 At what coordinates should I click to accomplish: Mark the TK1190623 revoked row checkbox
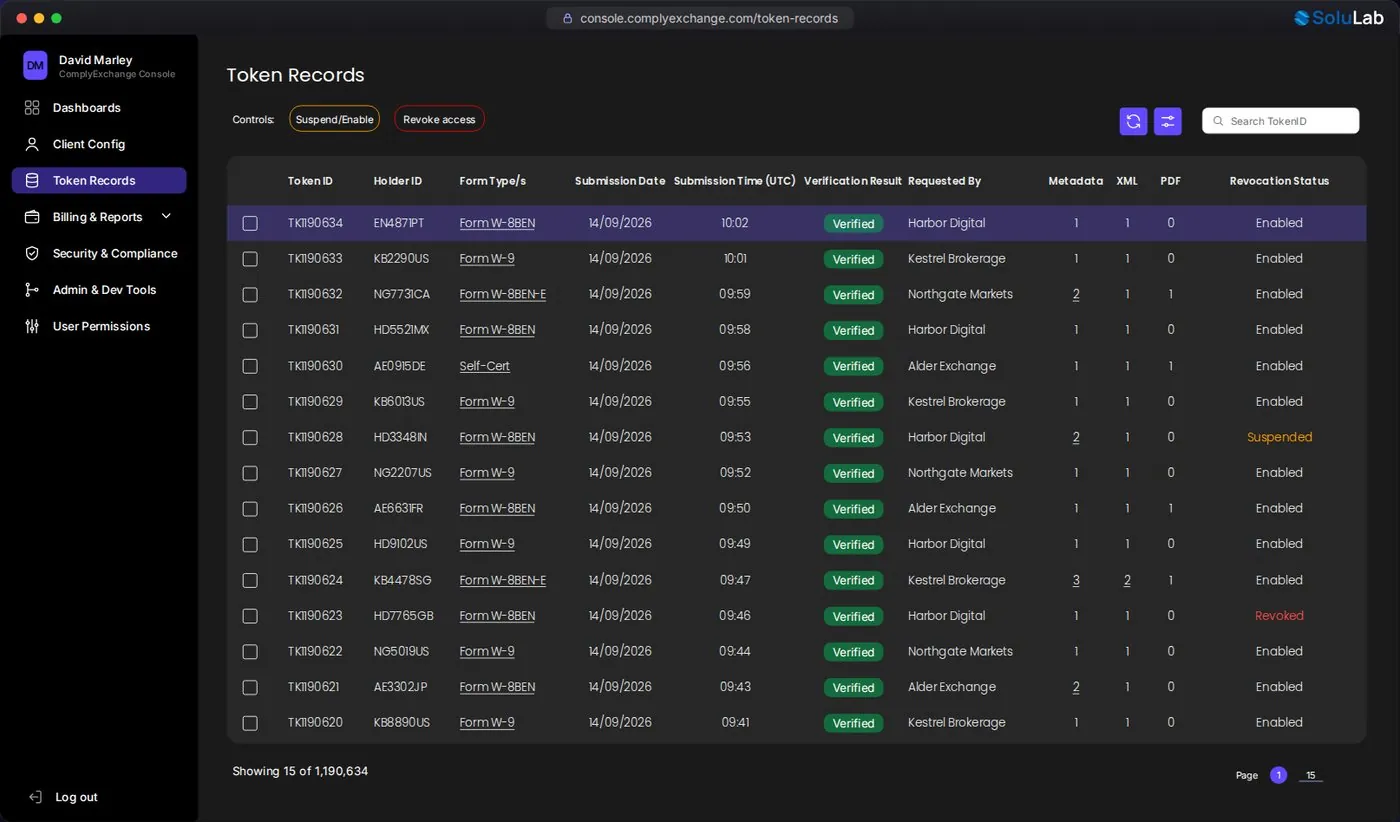point(250,616)
